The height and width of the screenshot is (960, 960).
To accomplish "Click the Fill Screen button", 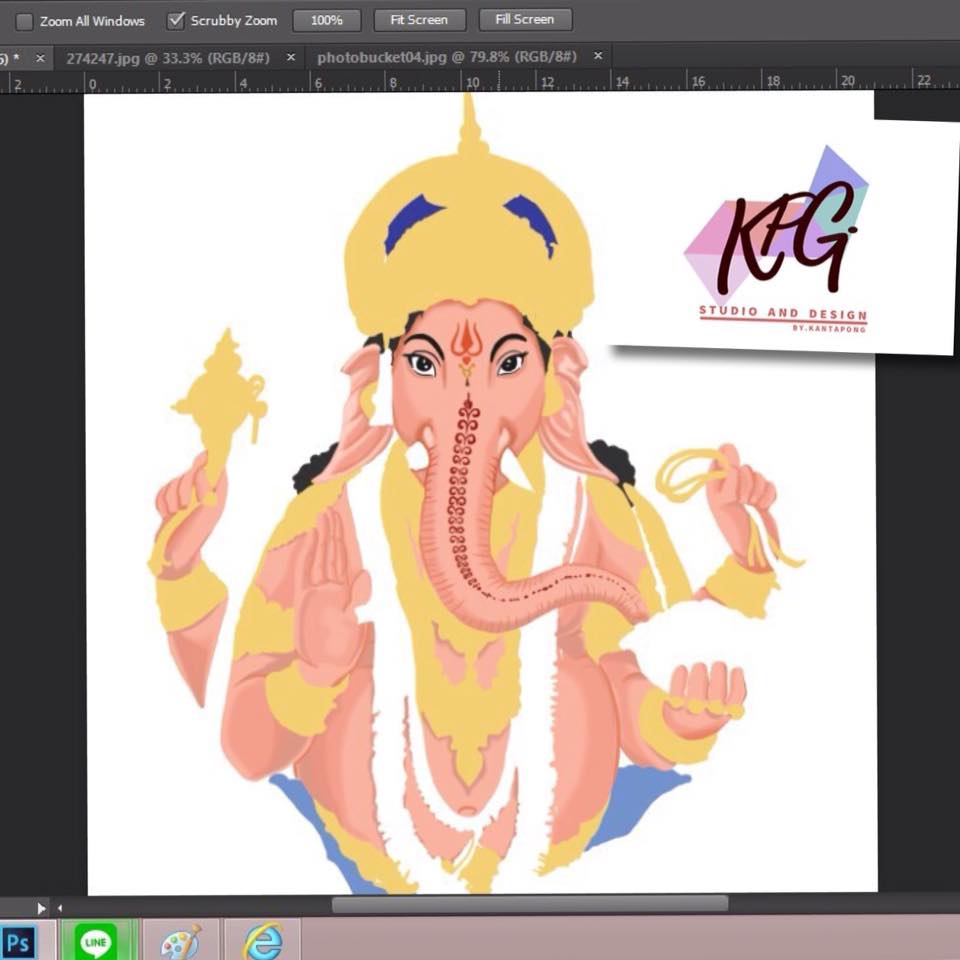I will 525,19.
